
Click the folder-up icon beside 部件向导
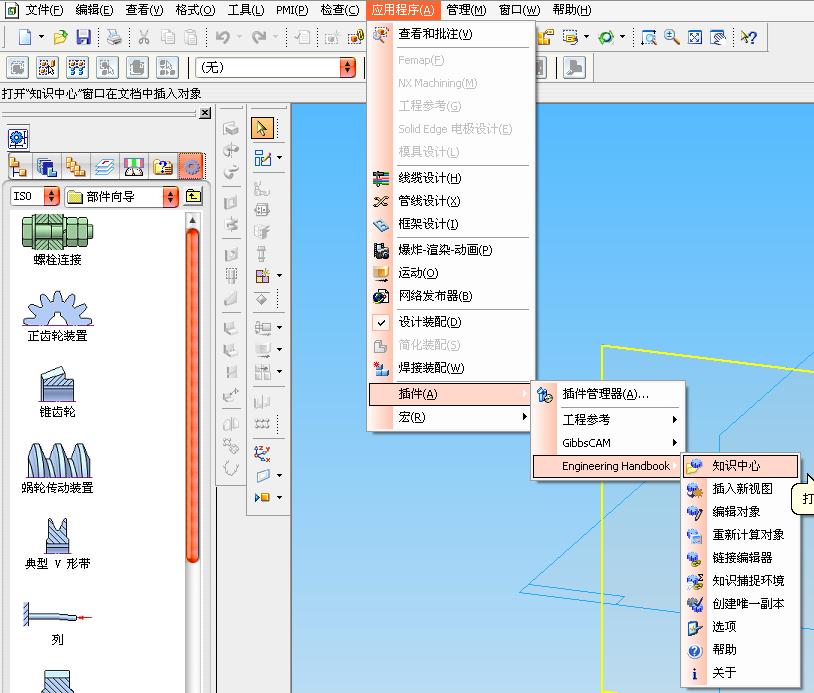pyautogui.click(x=193, y=196)
